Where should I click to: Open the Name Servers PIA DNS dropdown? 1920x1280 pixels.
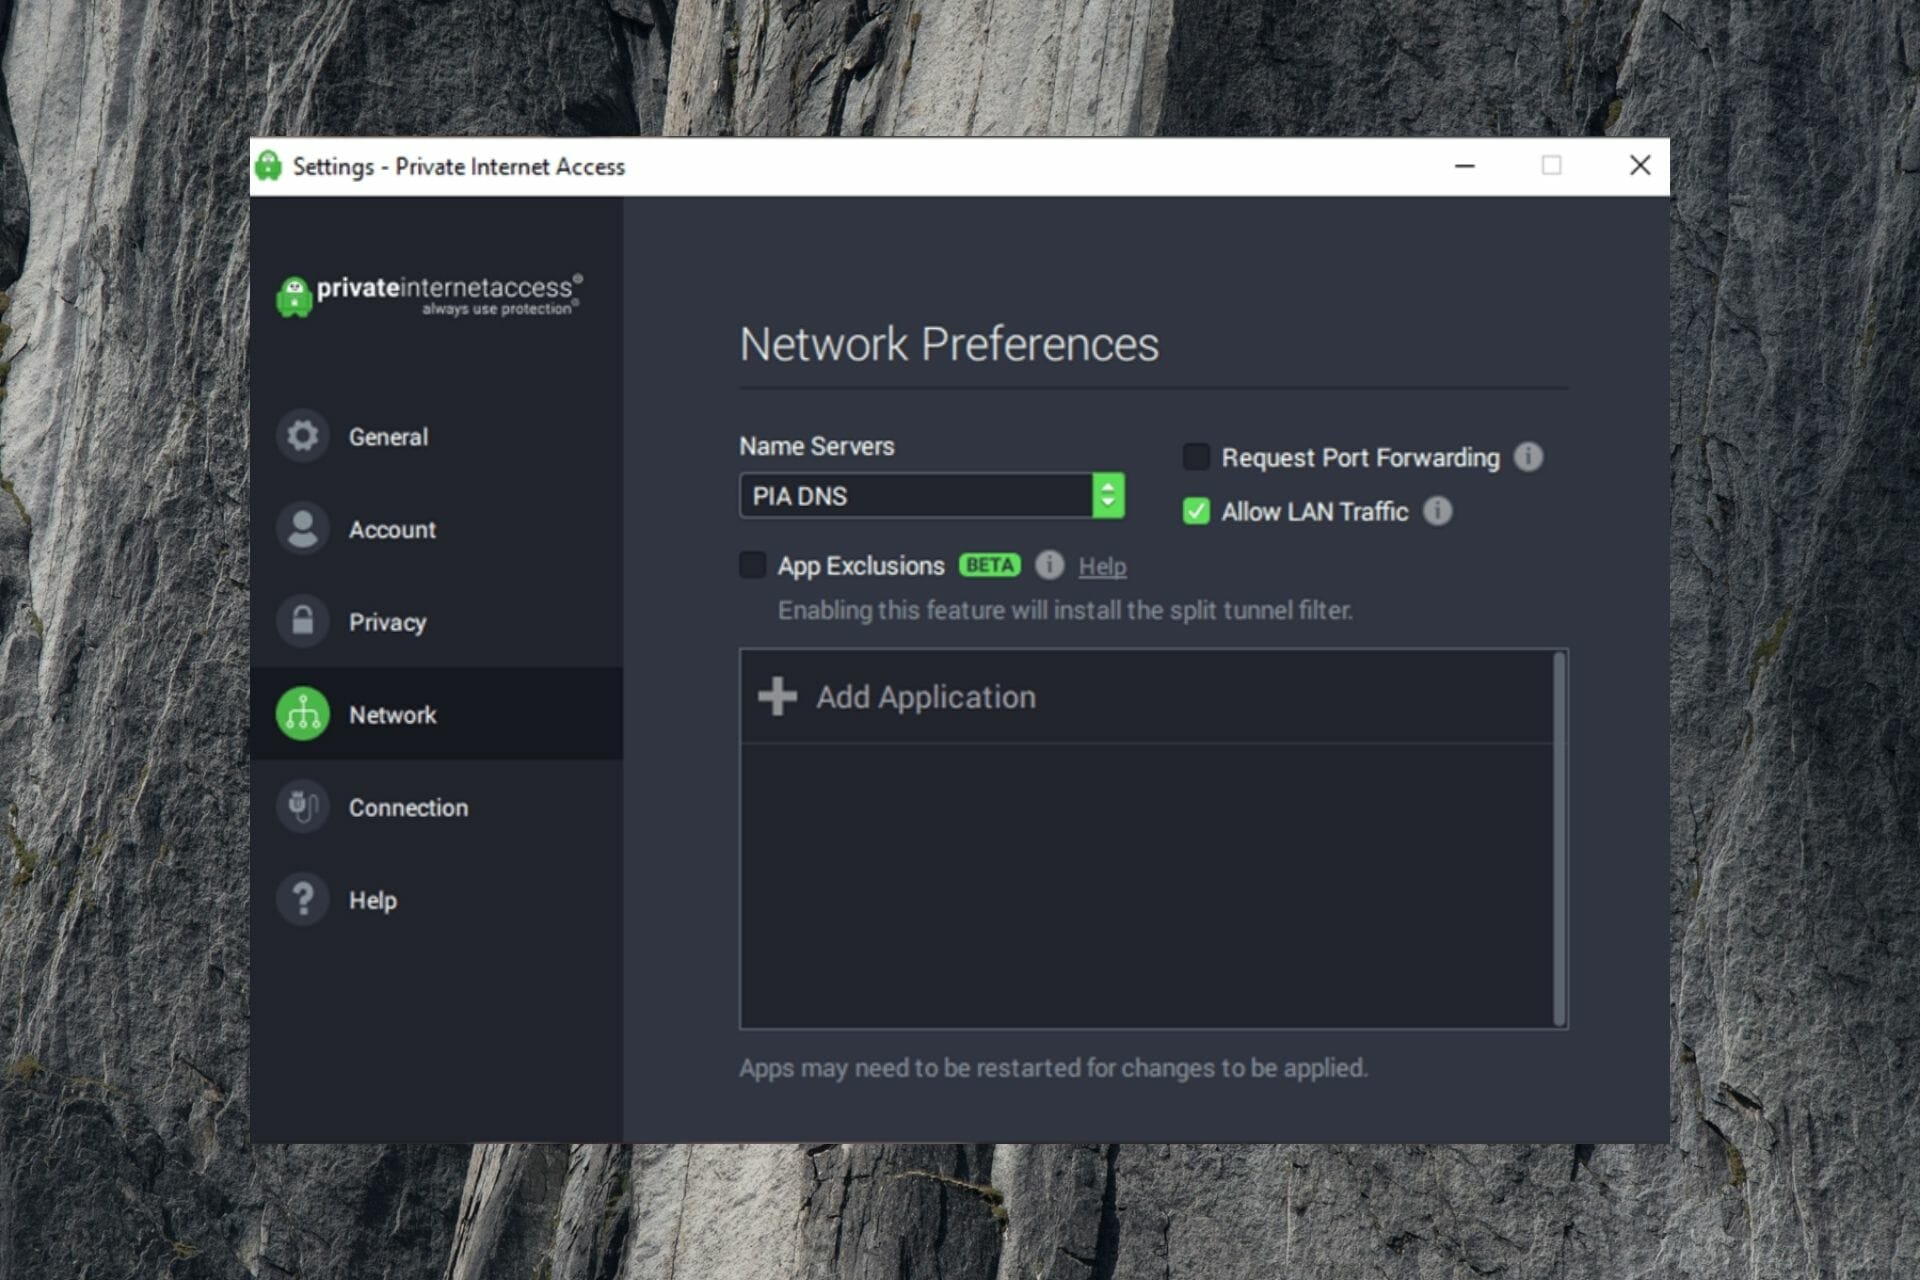[x=932, y=495]
